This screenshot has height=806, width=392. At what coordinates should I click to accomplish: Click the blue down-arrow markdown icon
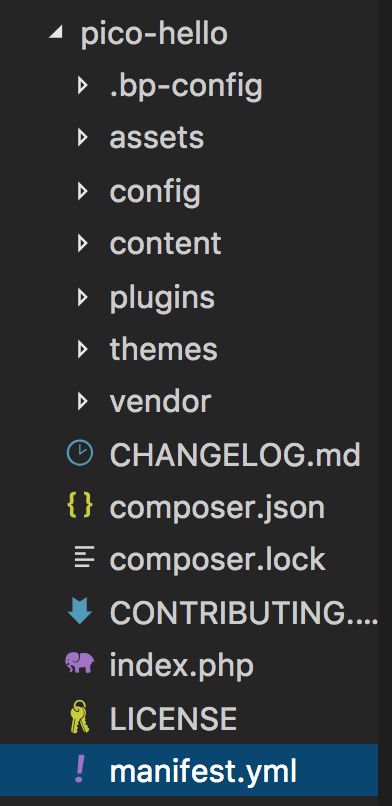pos(80,611)
